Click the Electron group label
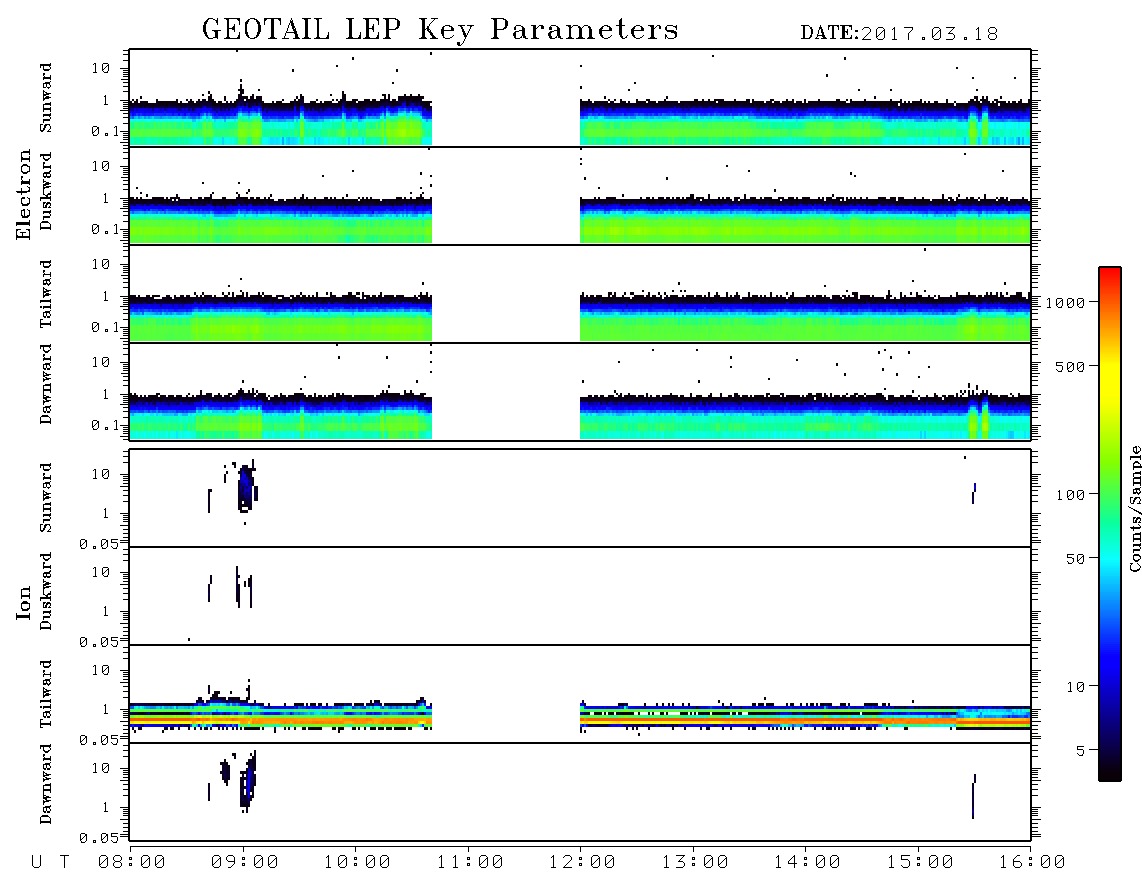 coord(24,195)
